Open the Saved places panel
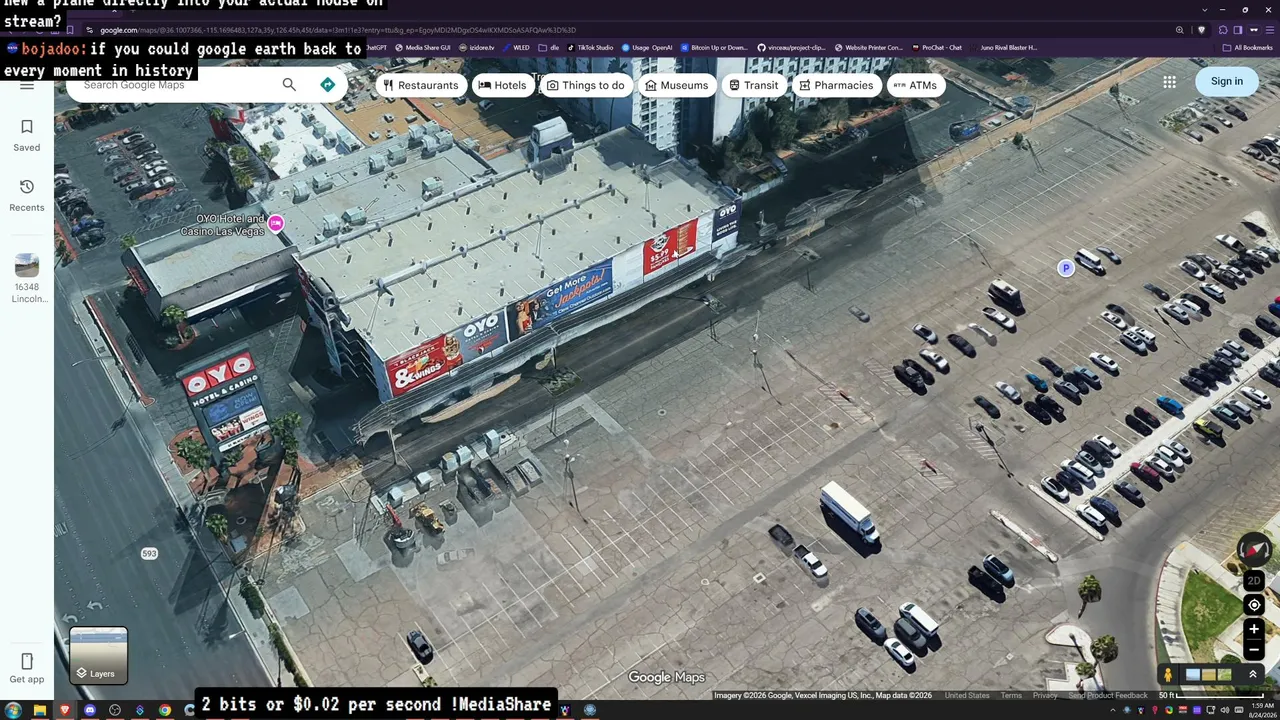This screenshot has height=720, width=1280. (x=27, y=135)
